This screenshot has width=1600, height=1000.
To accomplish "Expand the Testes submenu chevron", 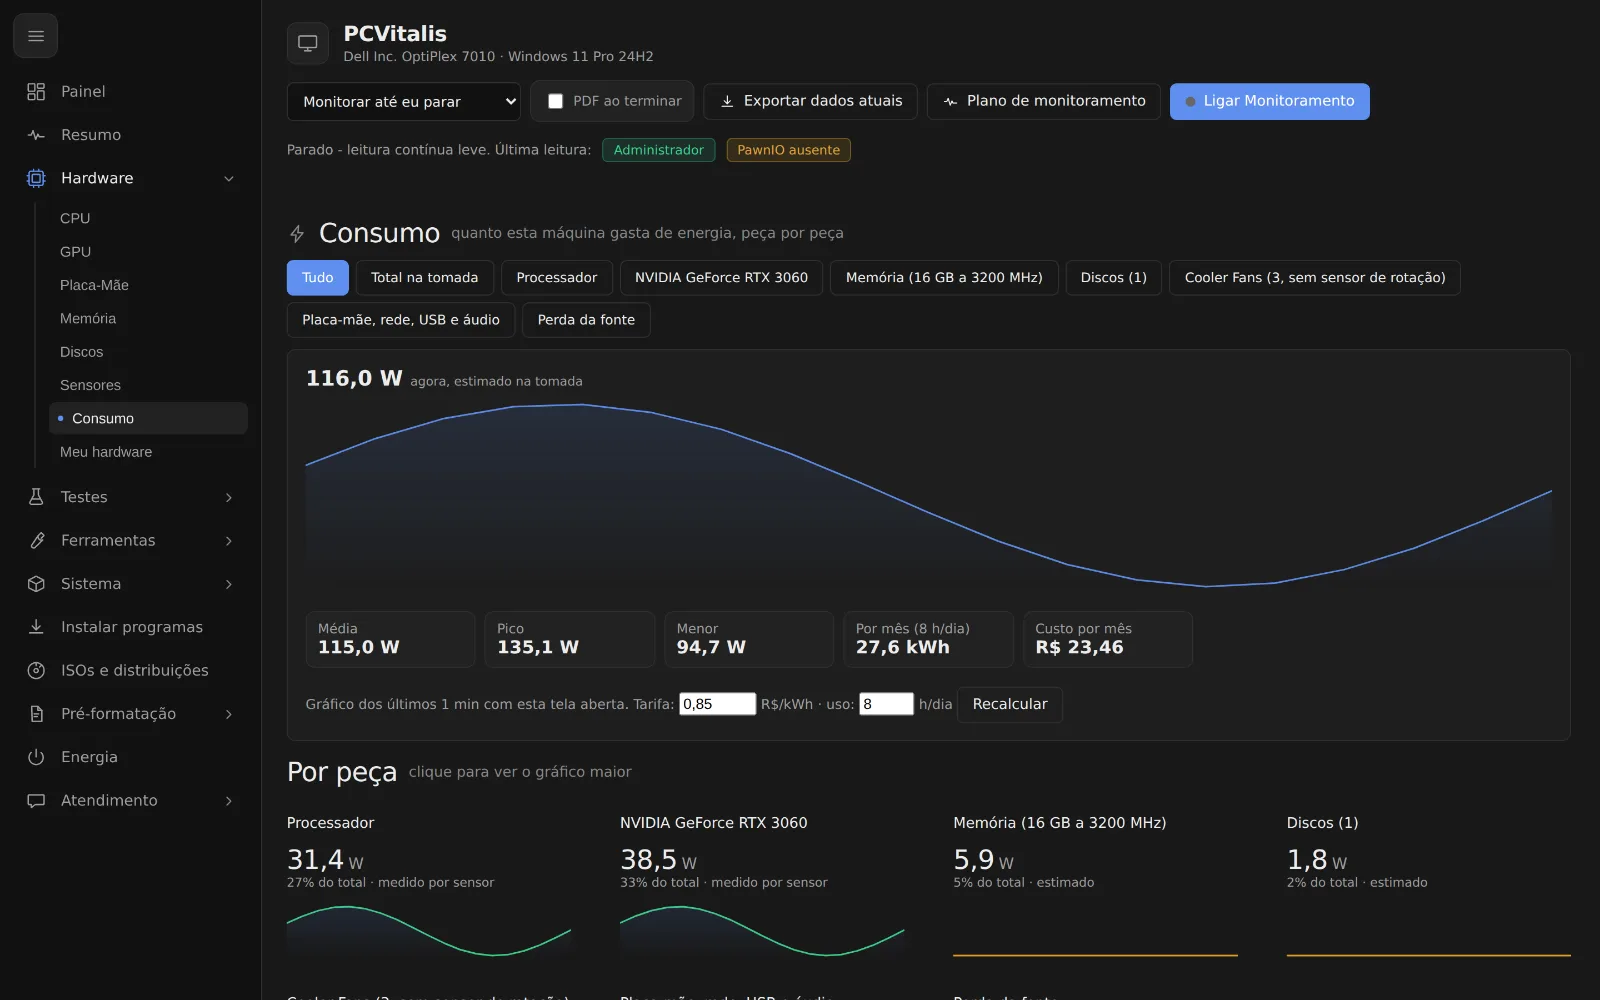I will click(x=229, y=497).
